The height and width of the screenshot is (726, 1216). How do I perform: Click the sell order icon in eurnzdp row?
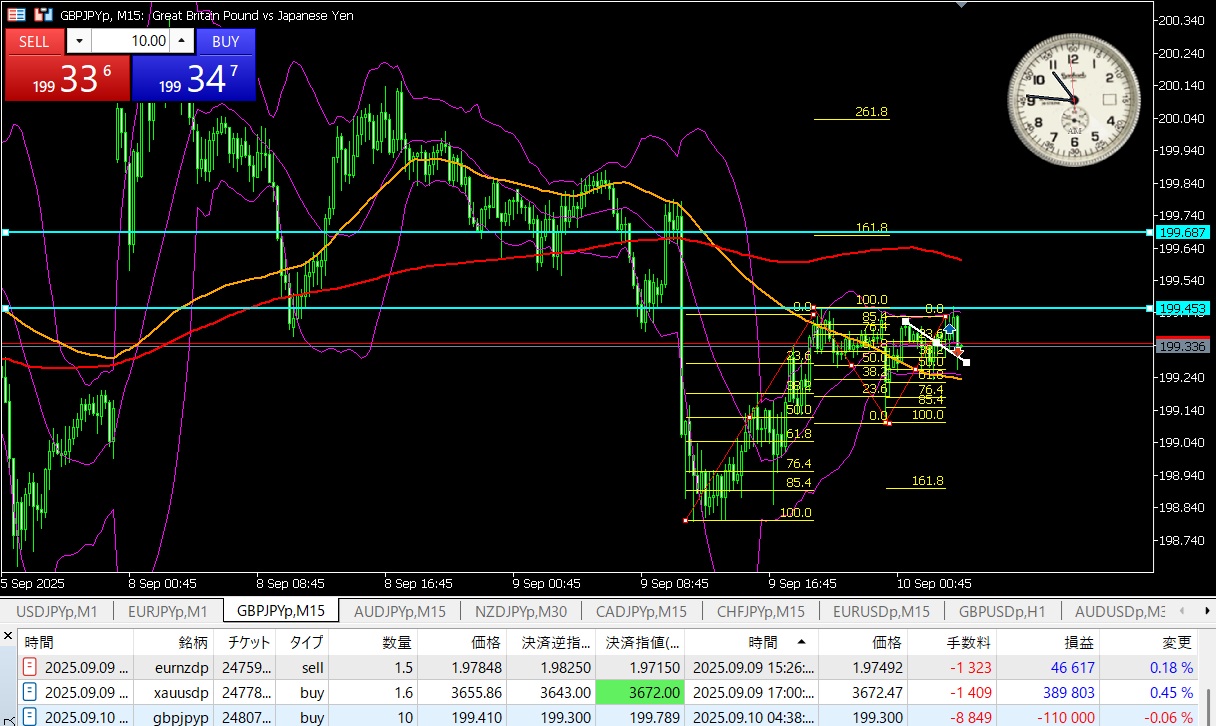point(30,667)
